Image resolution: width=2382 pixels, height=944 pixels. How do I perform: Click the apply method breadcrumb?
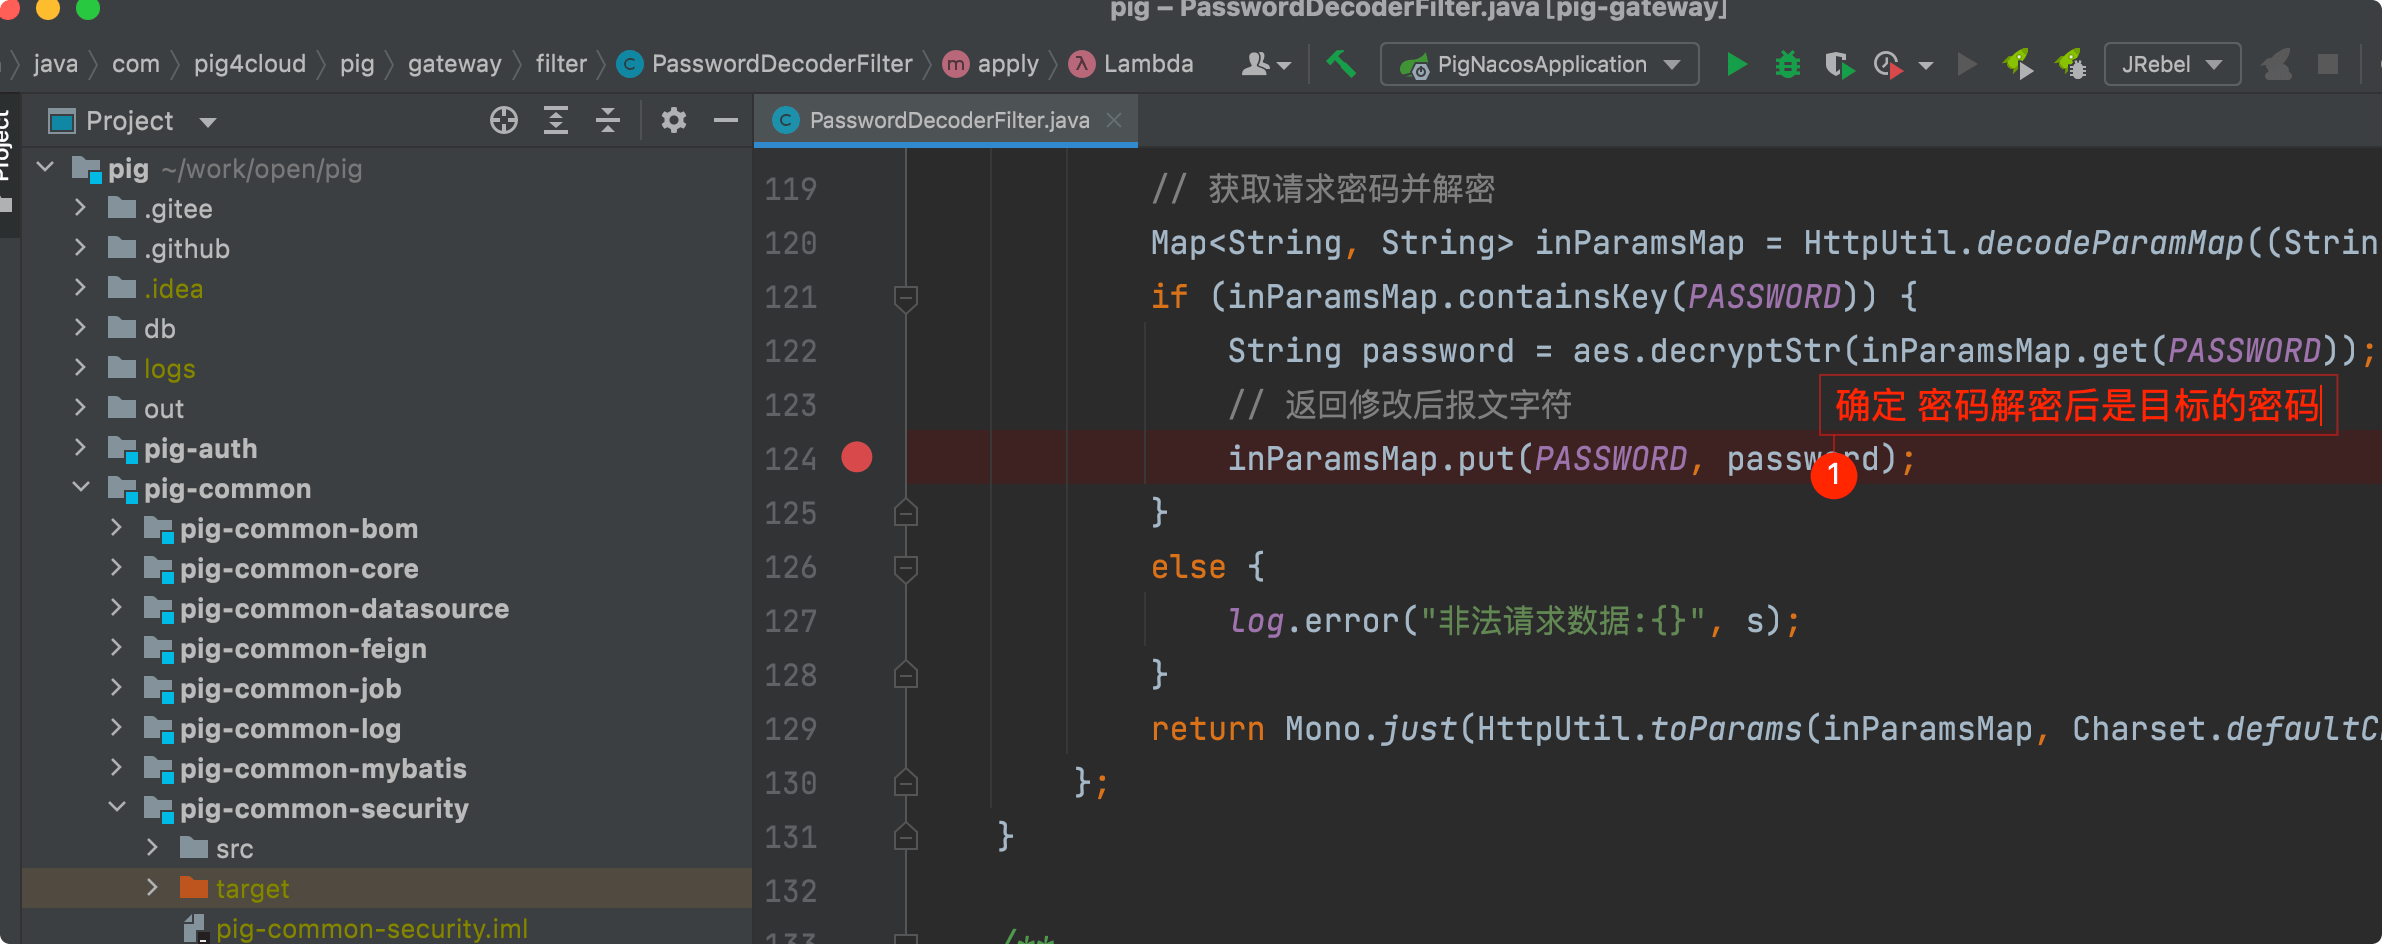coord(992,64)
